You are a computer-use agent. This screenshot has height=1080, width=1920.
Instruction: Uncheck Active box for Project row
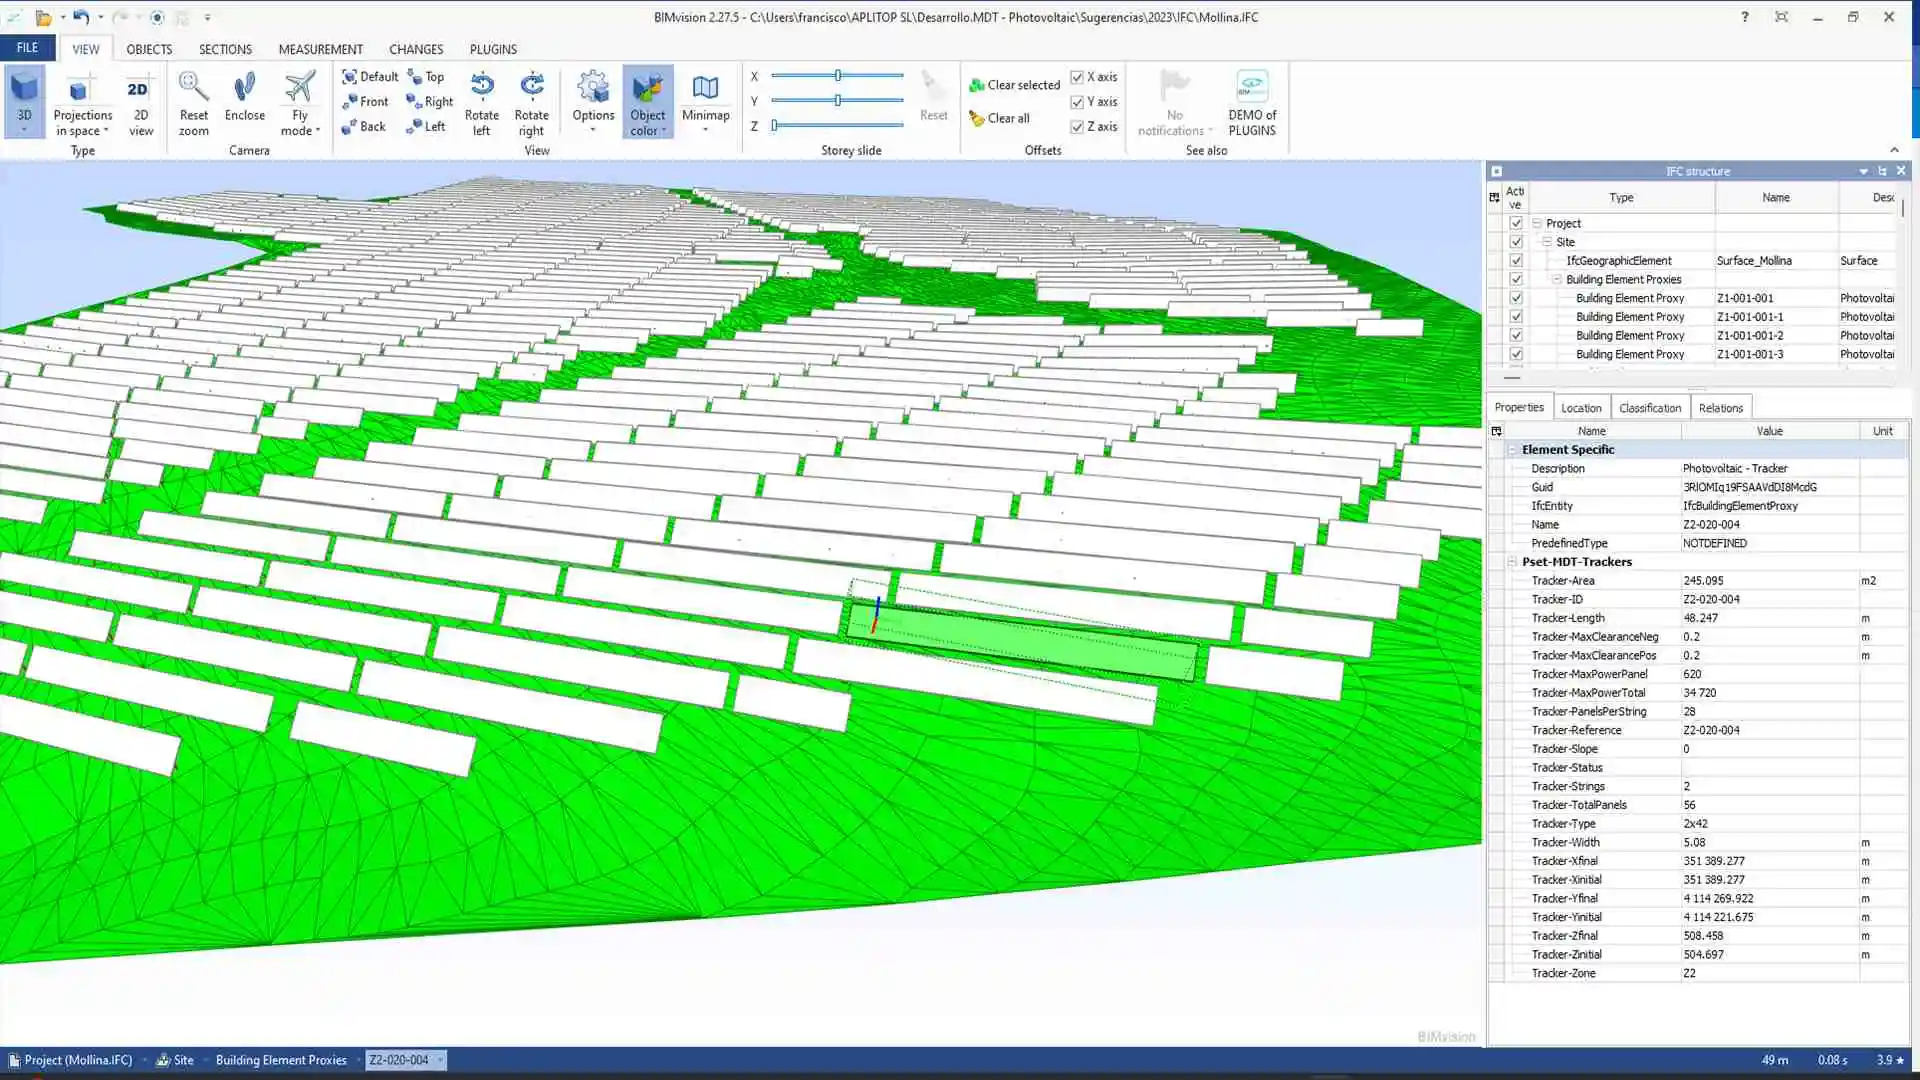point(1516,223)
